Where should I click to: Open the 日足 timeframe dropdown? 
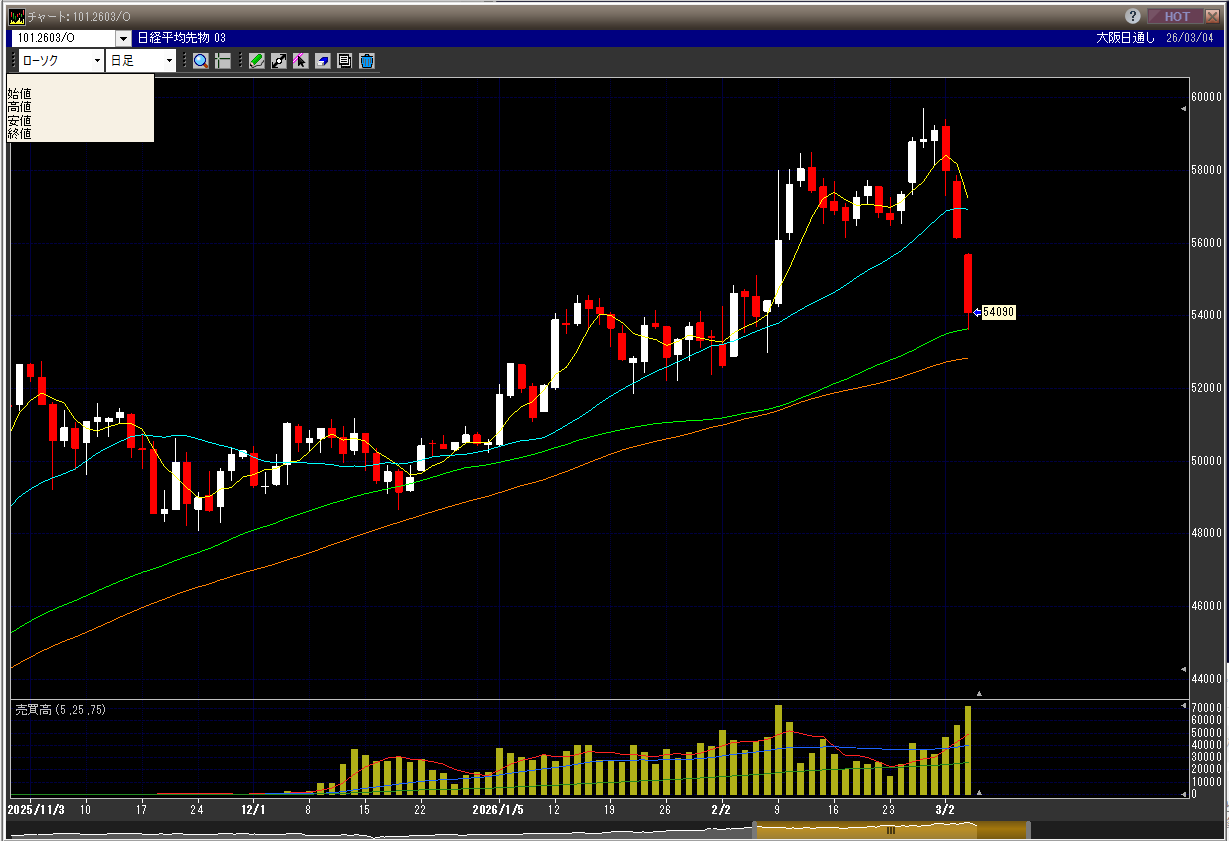point(169,61)
